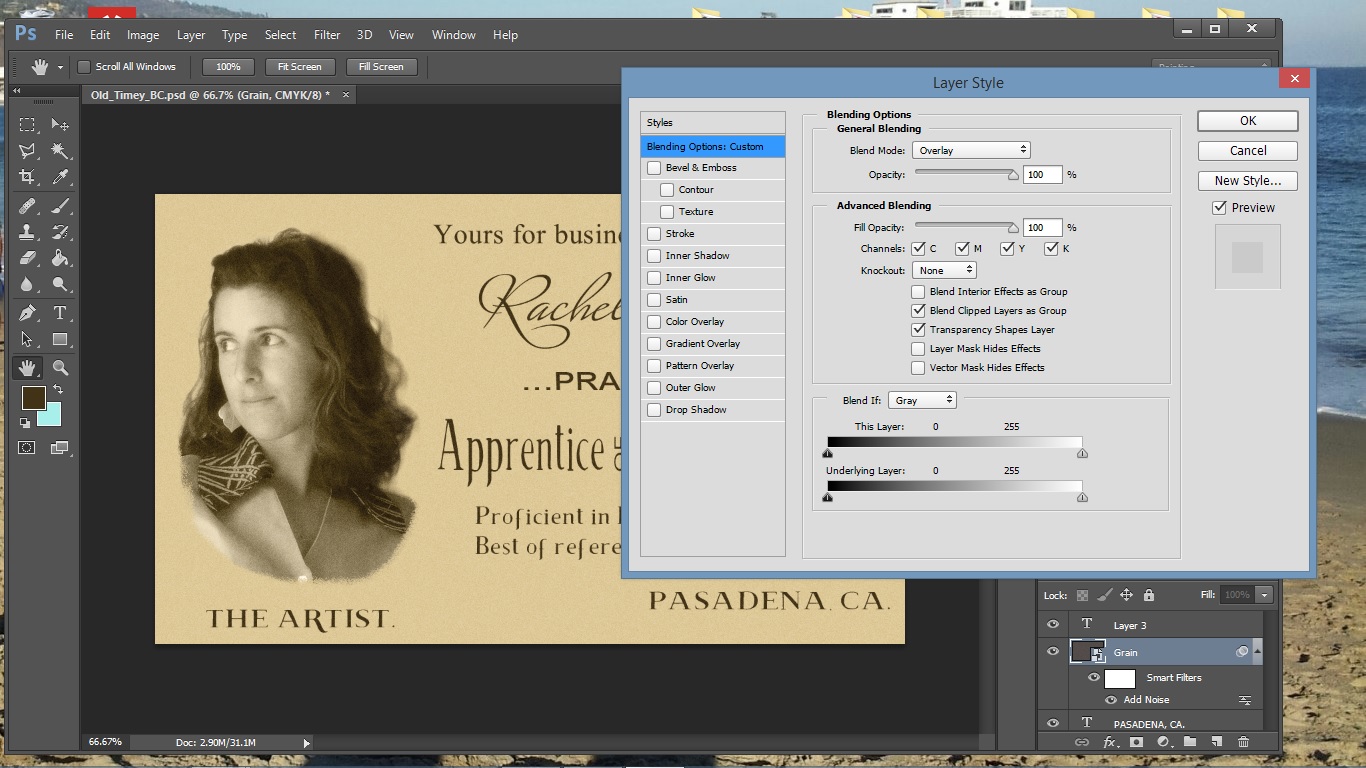
Task: Select the Crop tool
Action: [x=27, y=177]
